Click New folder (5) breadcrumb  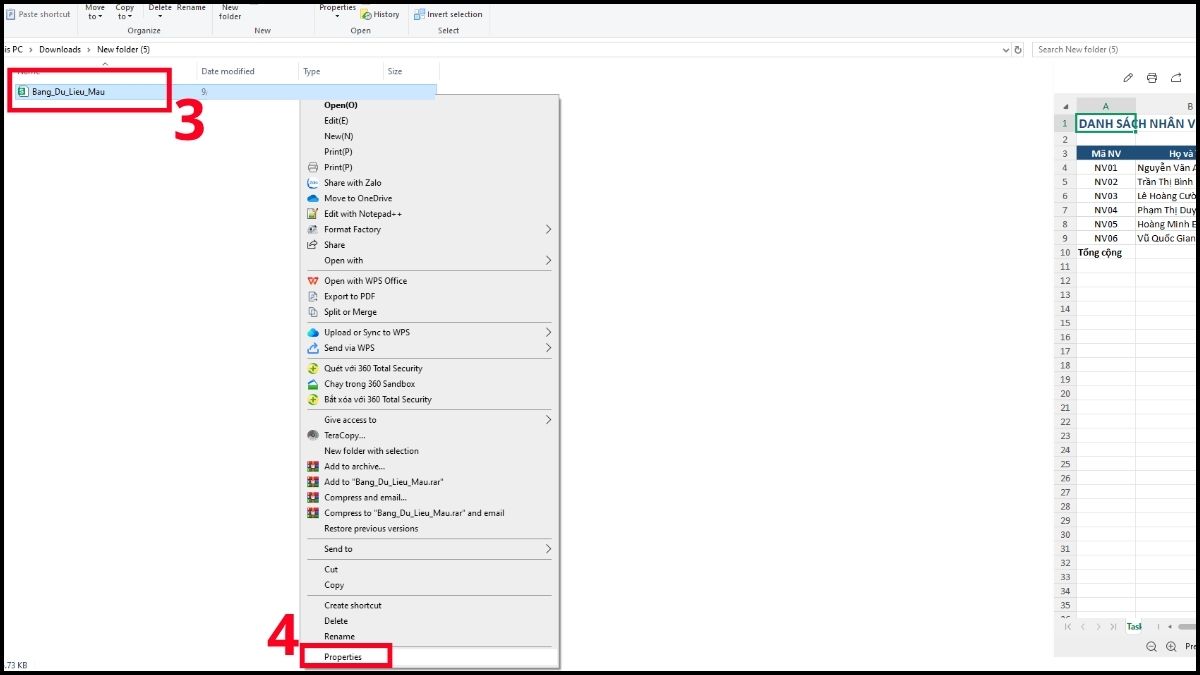124,49
